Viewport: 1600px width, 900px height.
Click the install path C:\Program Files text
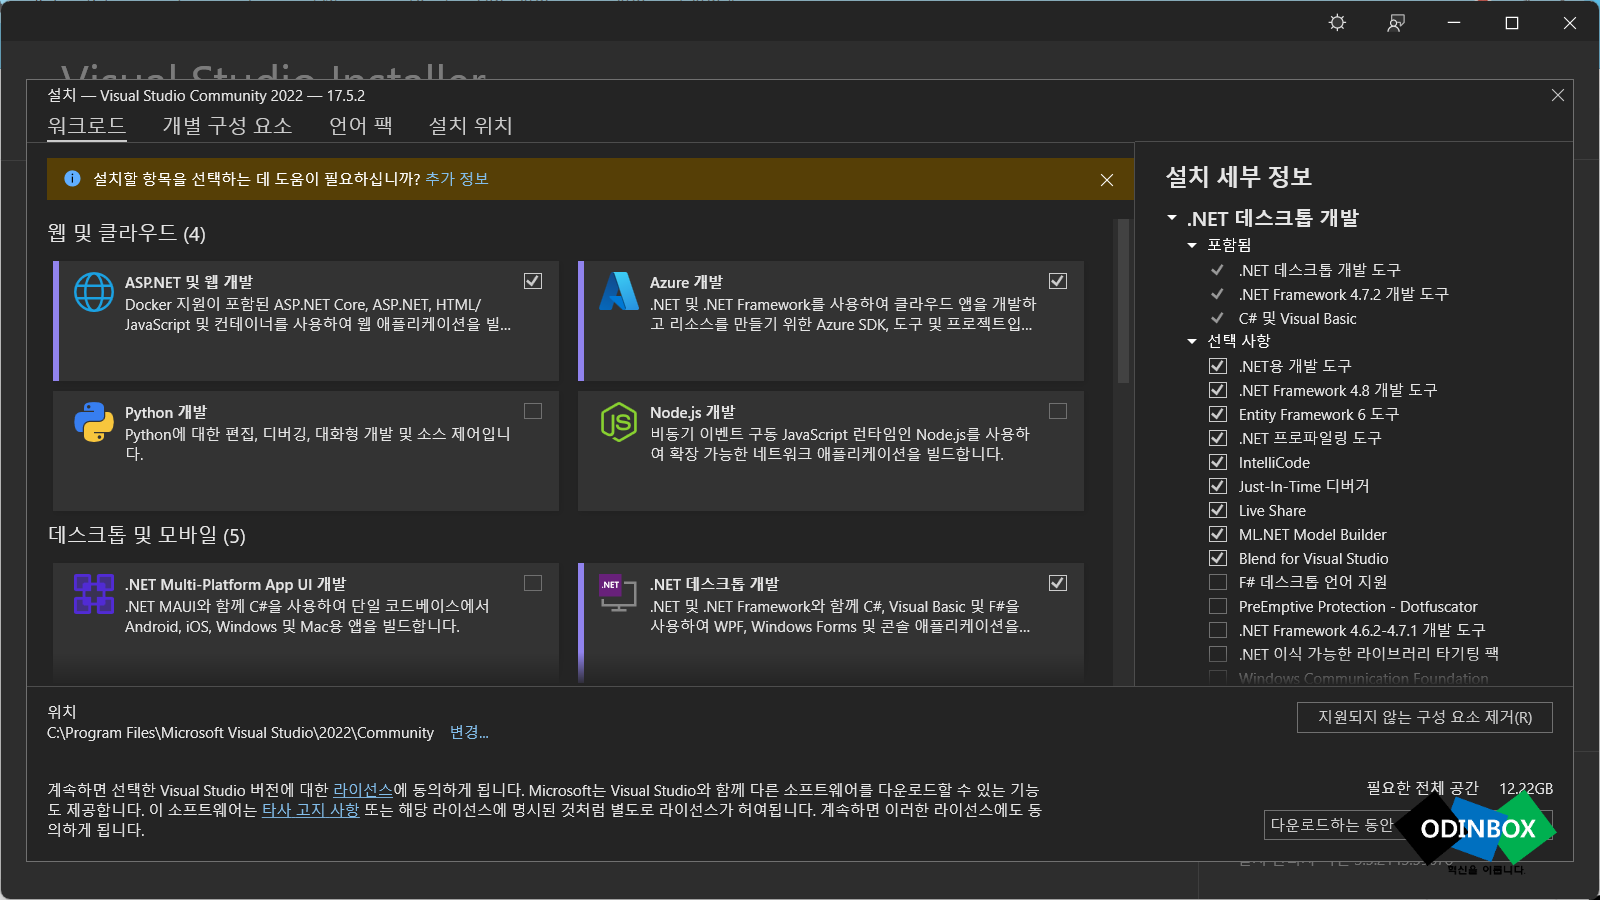(240, 733)
